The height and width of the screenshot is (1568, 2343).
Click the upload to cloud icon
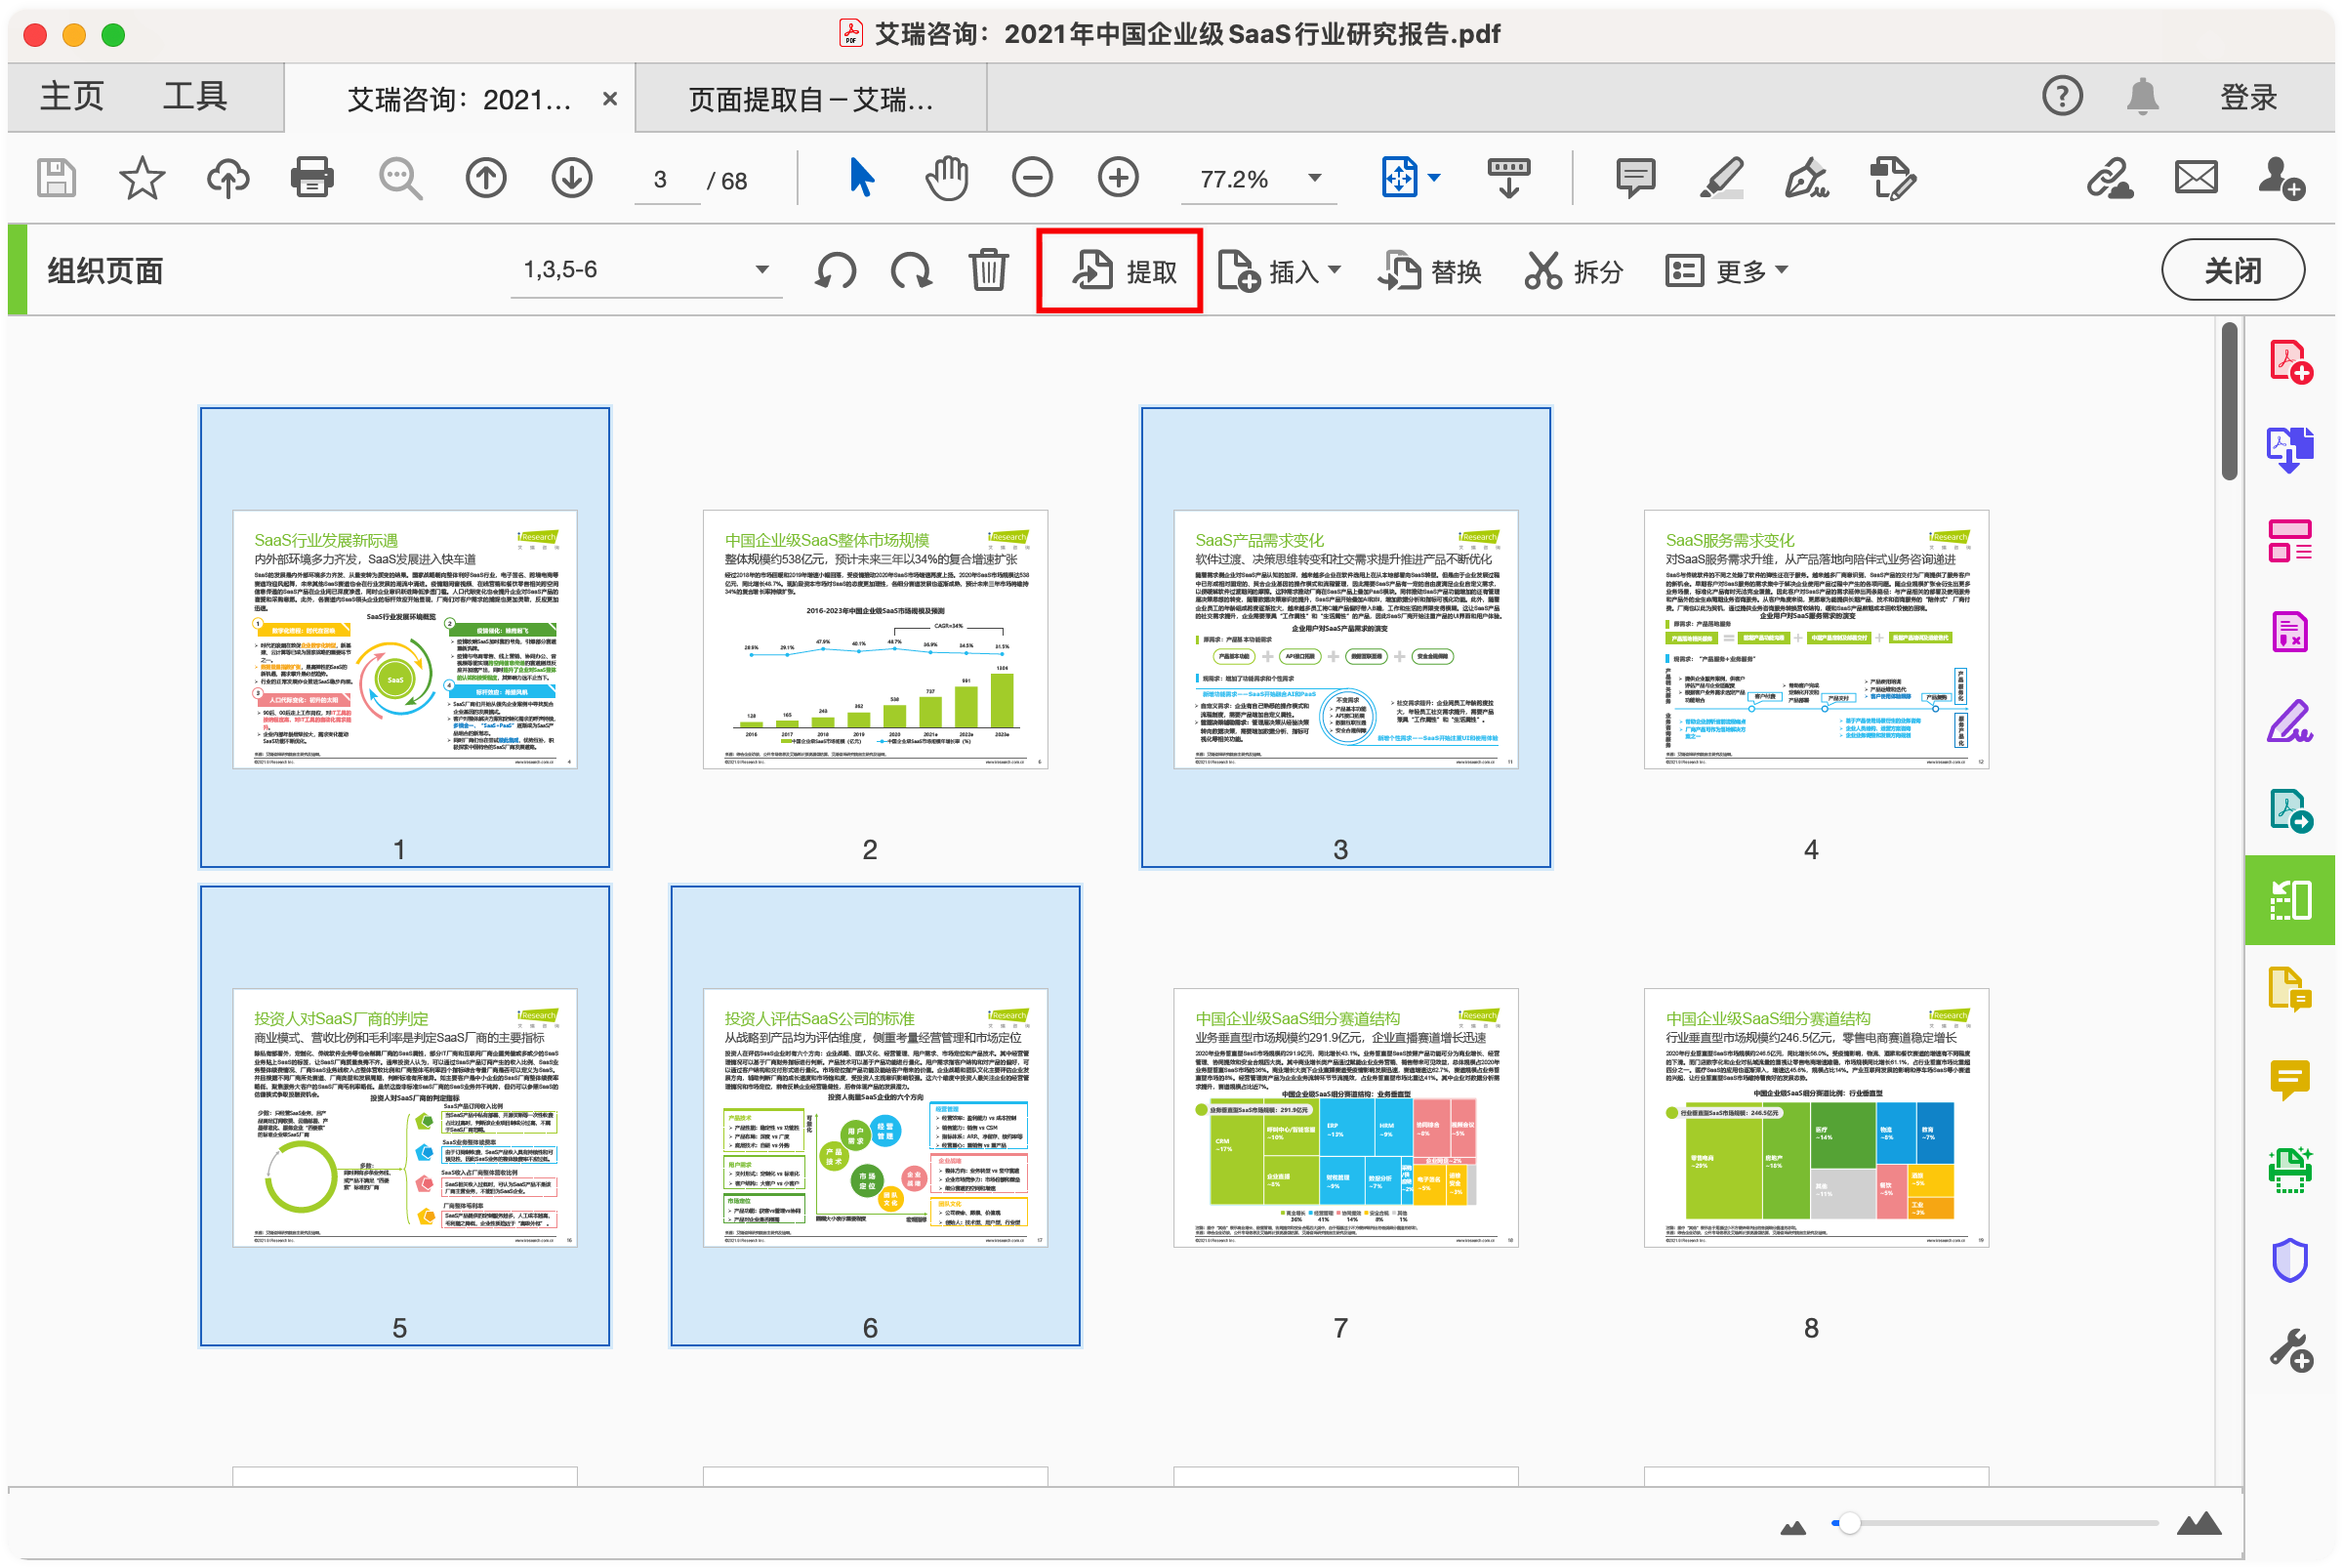click(x=227, y=179)
